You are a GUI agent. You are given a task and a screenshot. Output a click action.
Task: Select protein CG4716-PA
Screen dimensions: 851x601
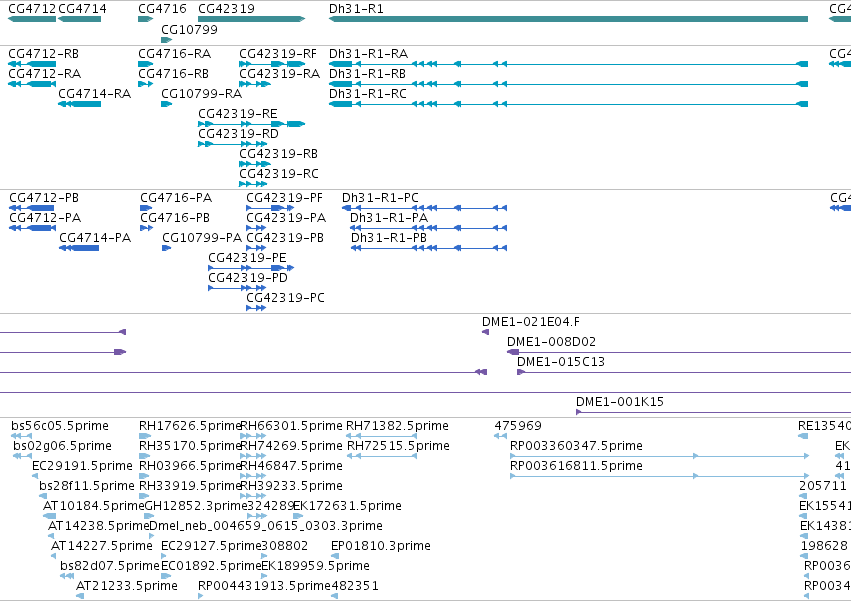pyautogui.click(x=176, y=198)
